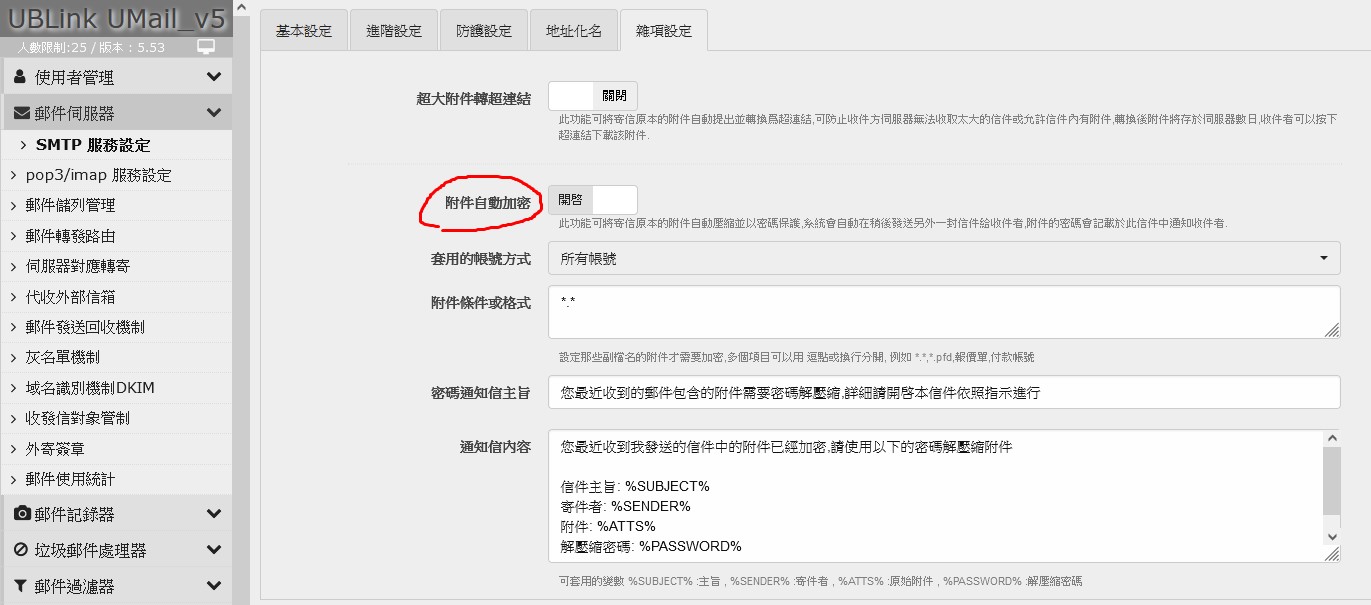Switch to the 防護設定 tab
Viewport: 1371px width, 605px height.
[x=484, y=31]
